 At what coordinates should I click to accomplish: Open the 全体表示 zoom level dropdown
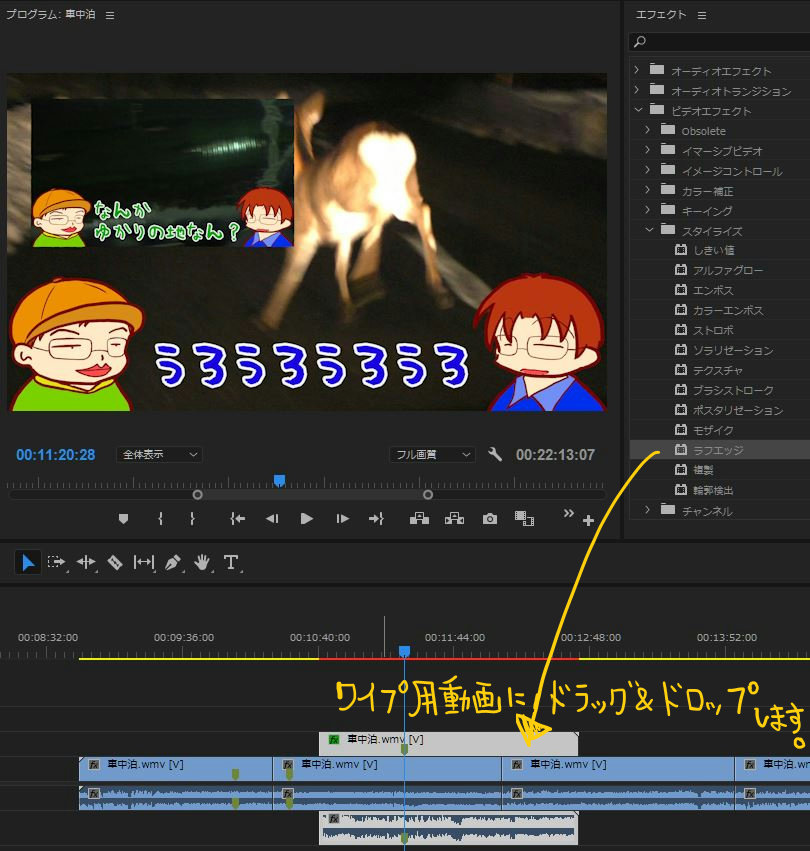click(159, 454)
